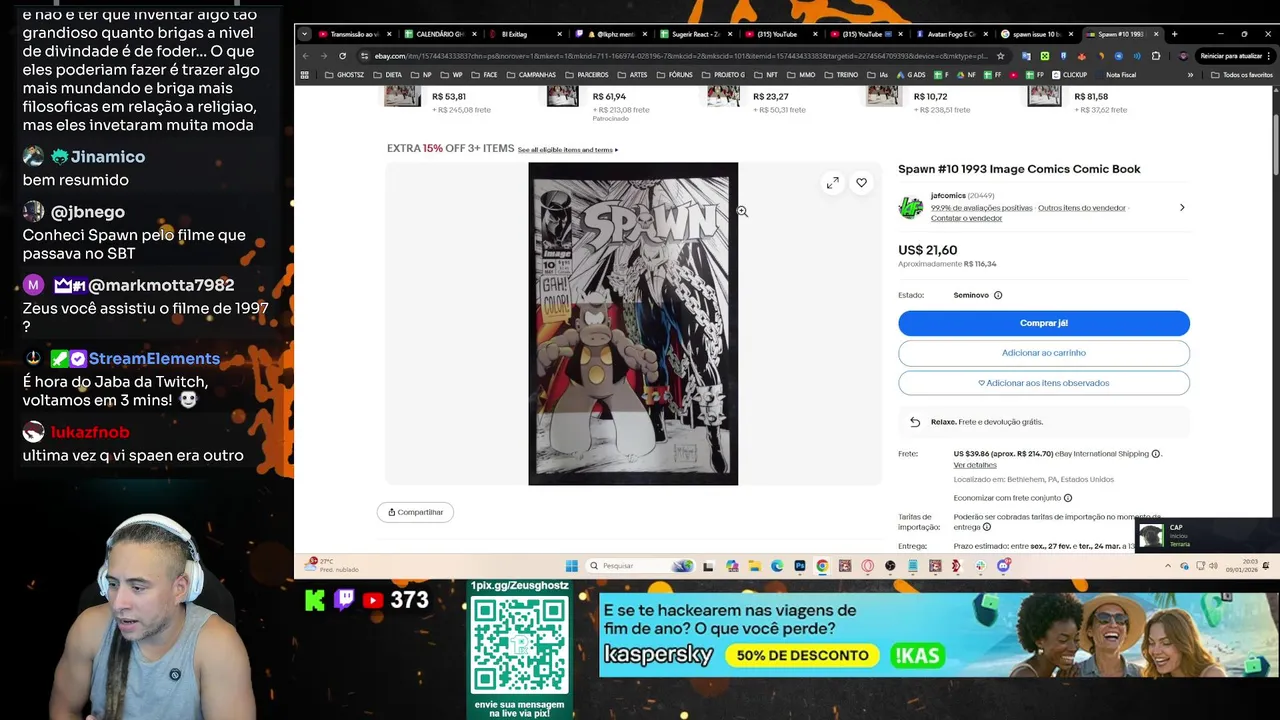
Task: Show more bookmarks with double chevron
Action: [1190, 75]
